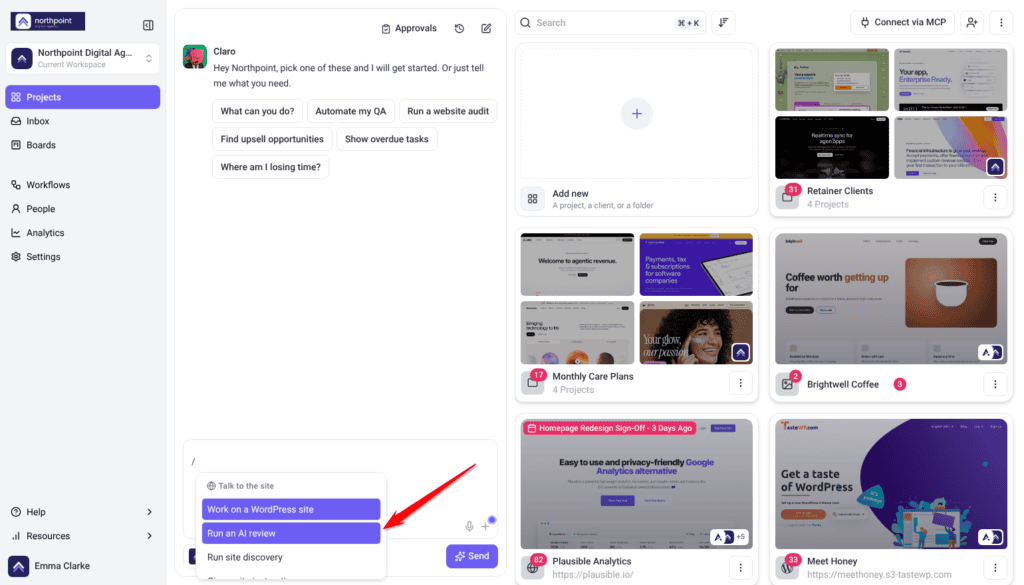Choose 'Run a website audit' suggestion
Screen dimensions: 1024x585
[448, 111]
